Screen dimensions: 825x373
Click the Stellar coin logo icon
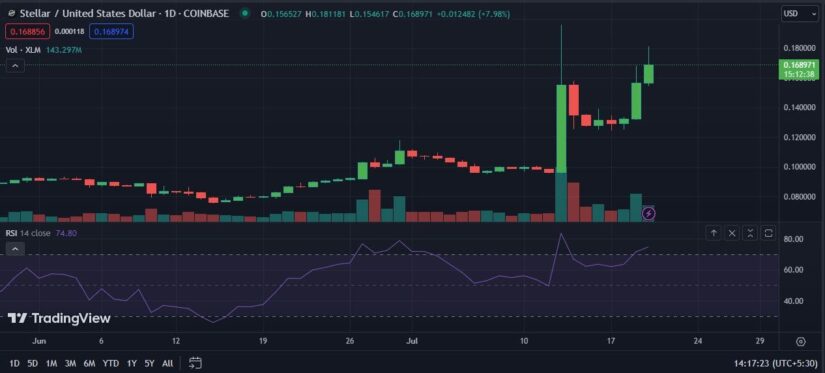[x=12, y=14]
